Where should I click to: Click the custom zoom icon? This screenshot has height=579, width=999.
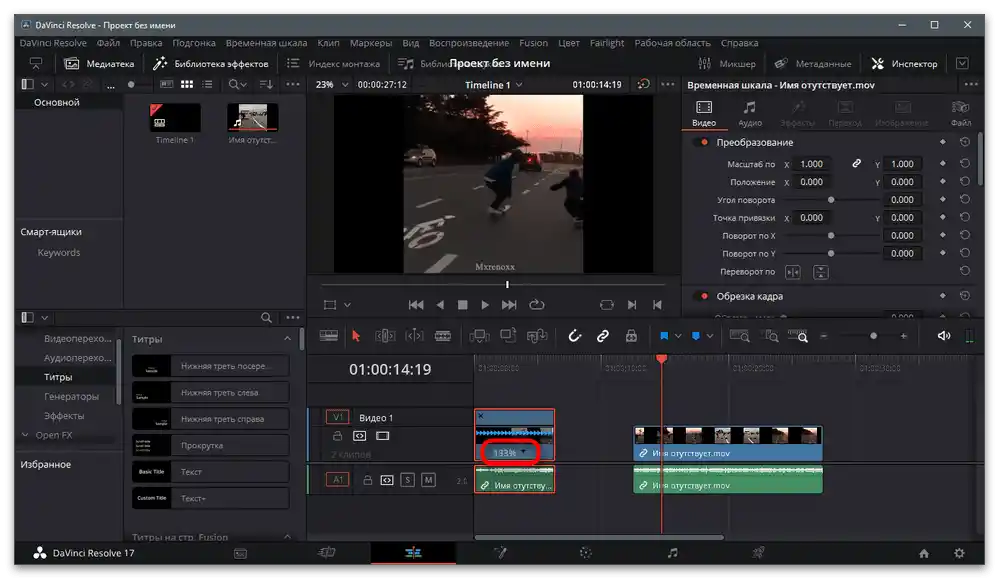point(798,336)
